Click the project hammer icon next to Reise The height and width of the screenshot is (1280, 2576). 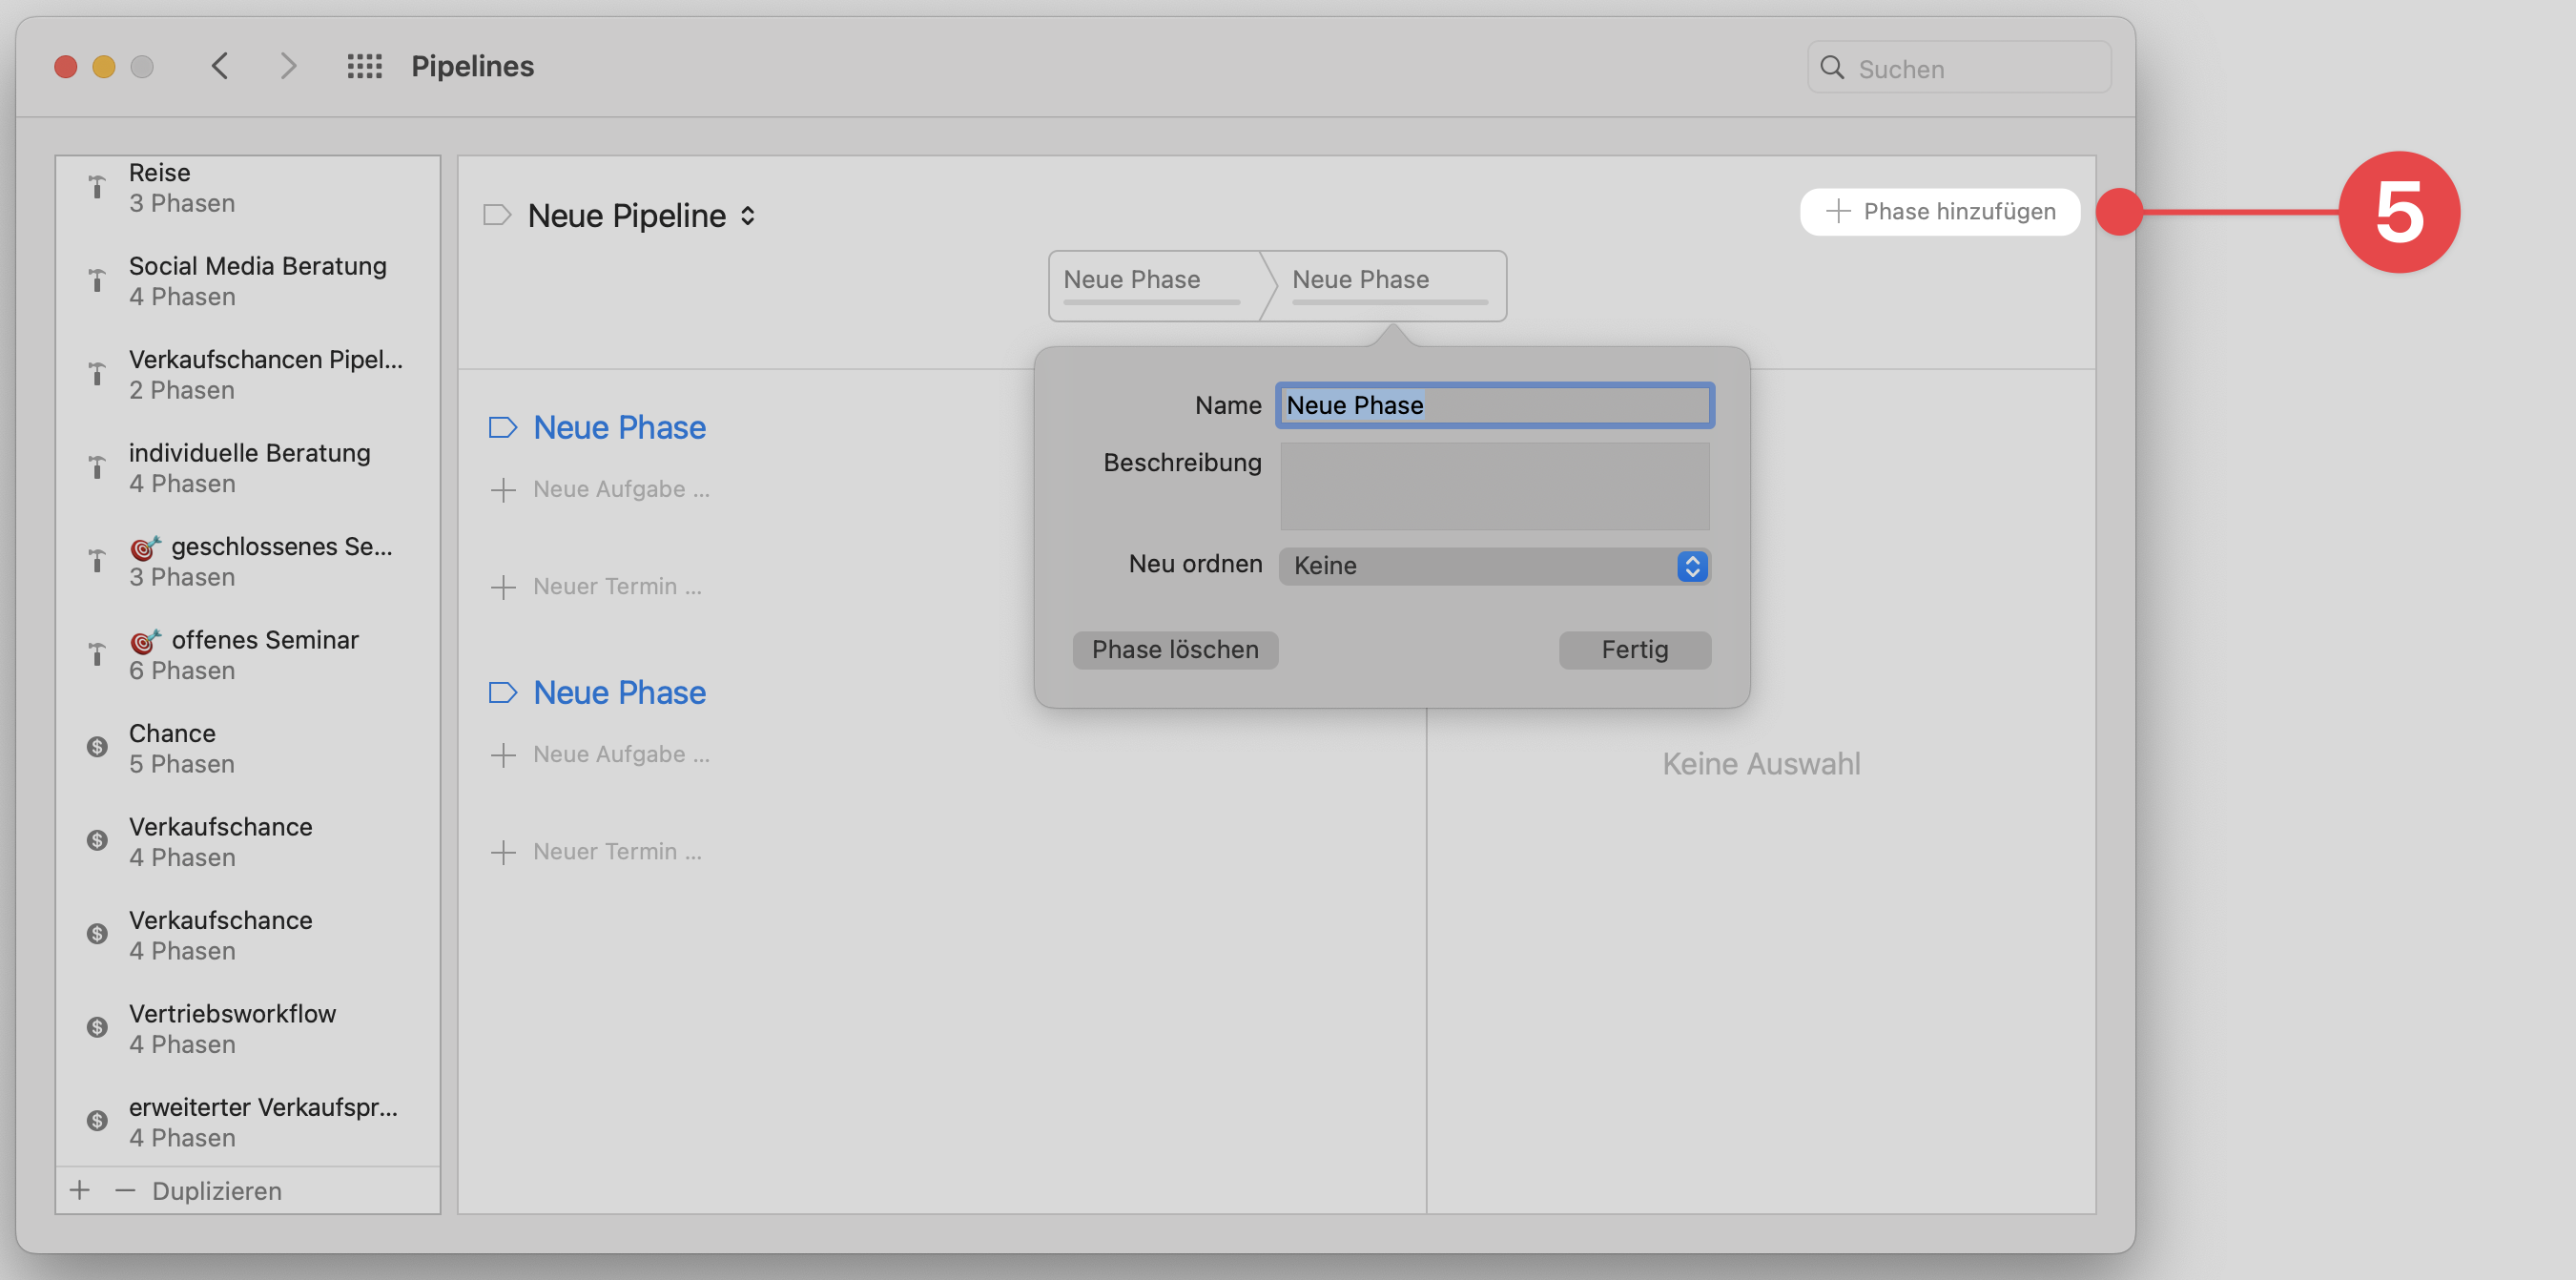(96, 187)
